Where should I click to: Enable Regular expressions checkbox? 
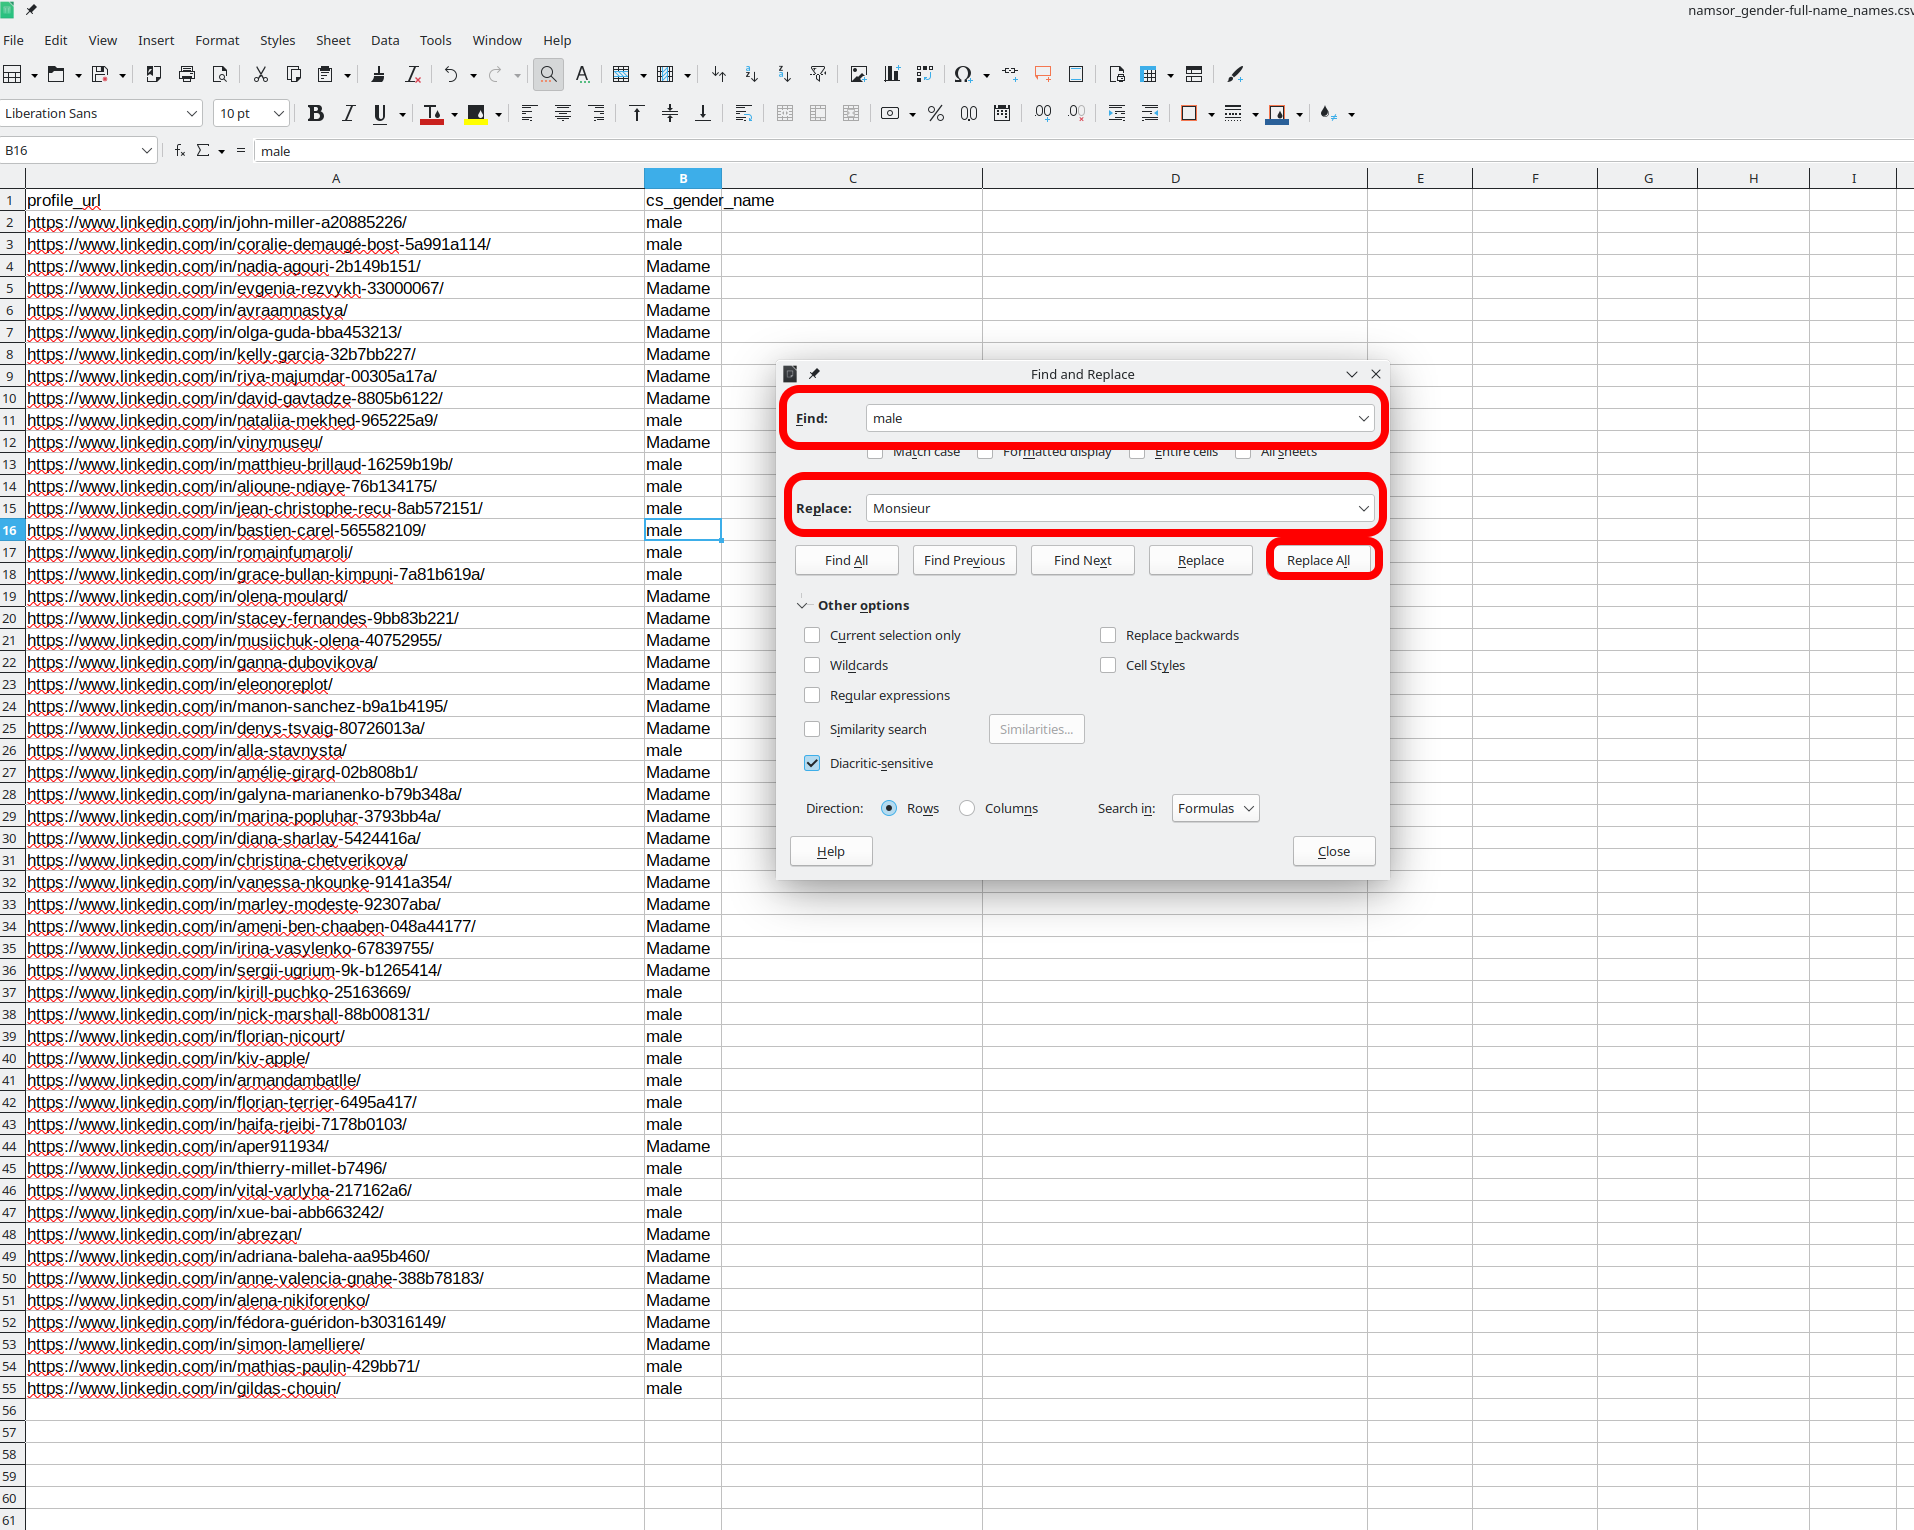click(x=812, y=695)
